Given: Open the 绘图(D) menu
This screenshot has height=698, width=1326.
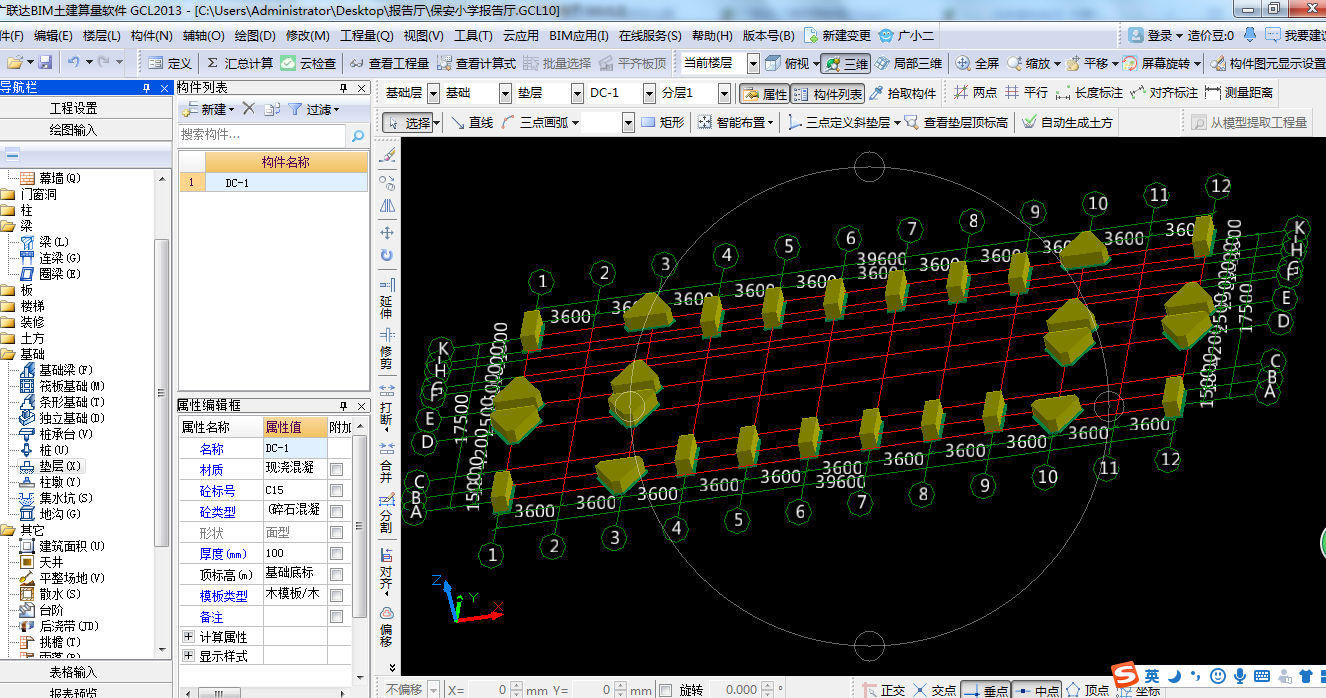Looking at the screenshot, I should coord(255,35).
